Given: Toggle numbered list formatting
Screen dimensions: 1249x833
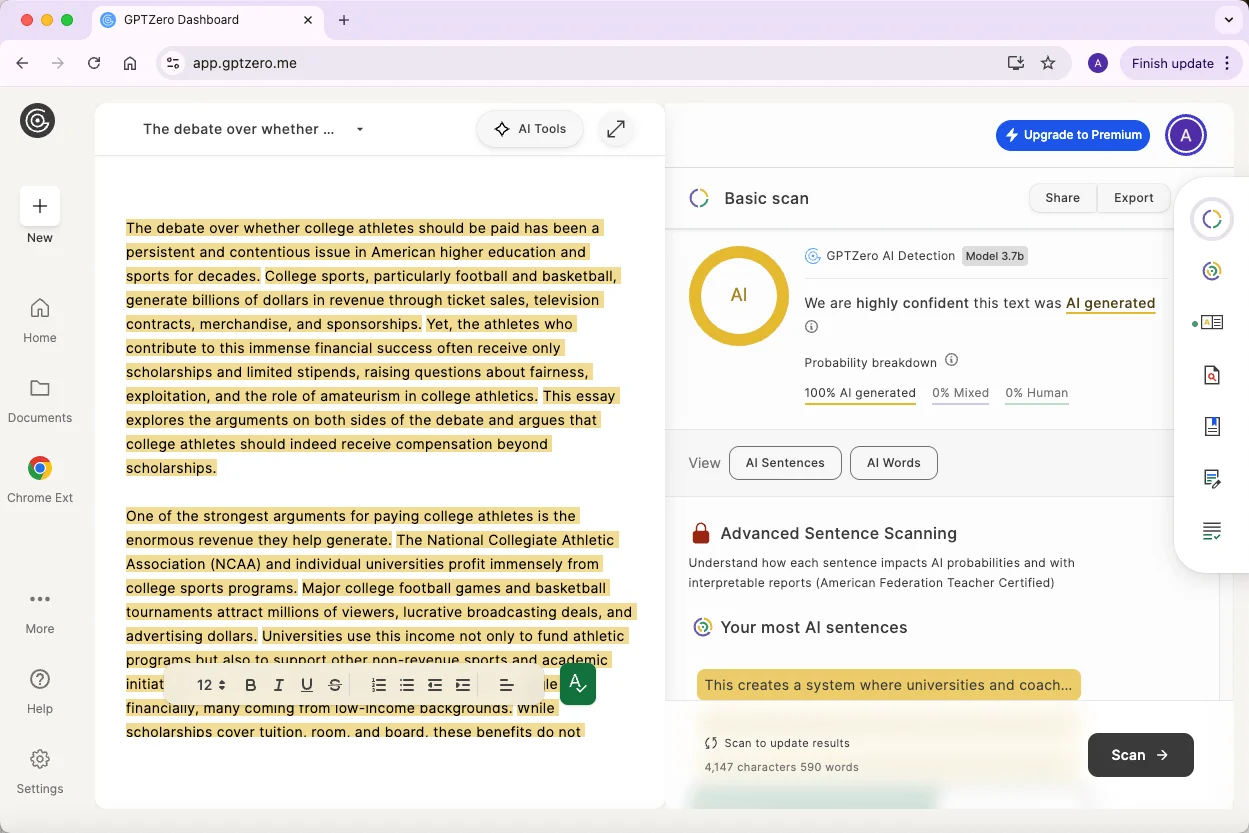Looking at the screenshot, I should [x=379, y=685].
